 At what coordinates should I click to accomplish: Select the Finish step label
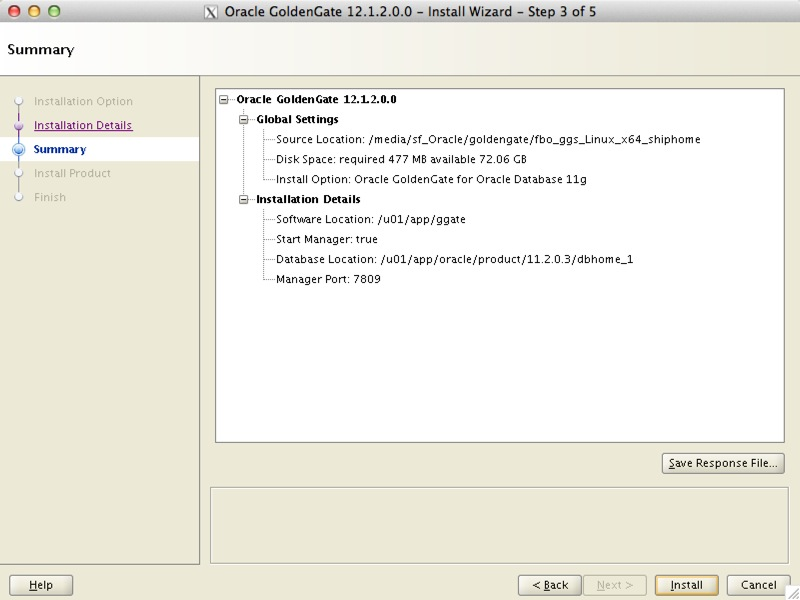point(49,197)
